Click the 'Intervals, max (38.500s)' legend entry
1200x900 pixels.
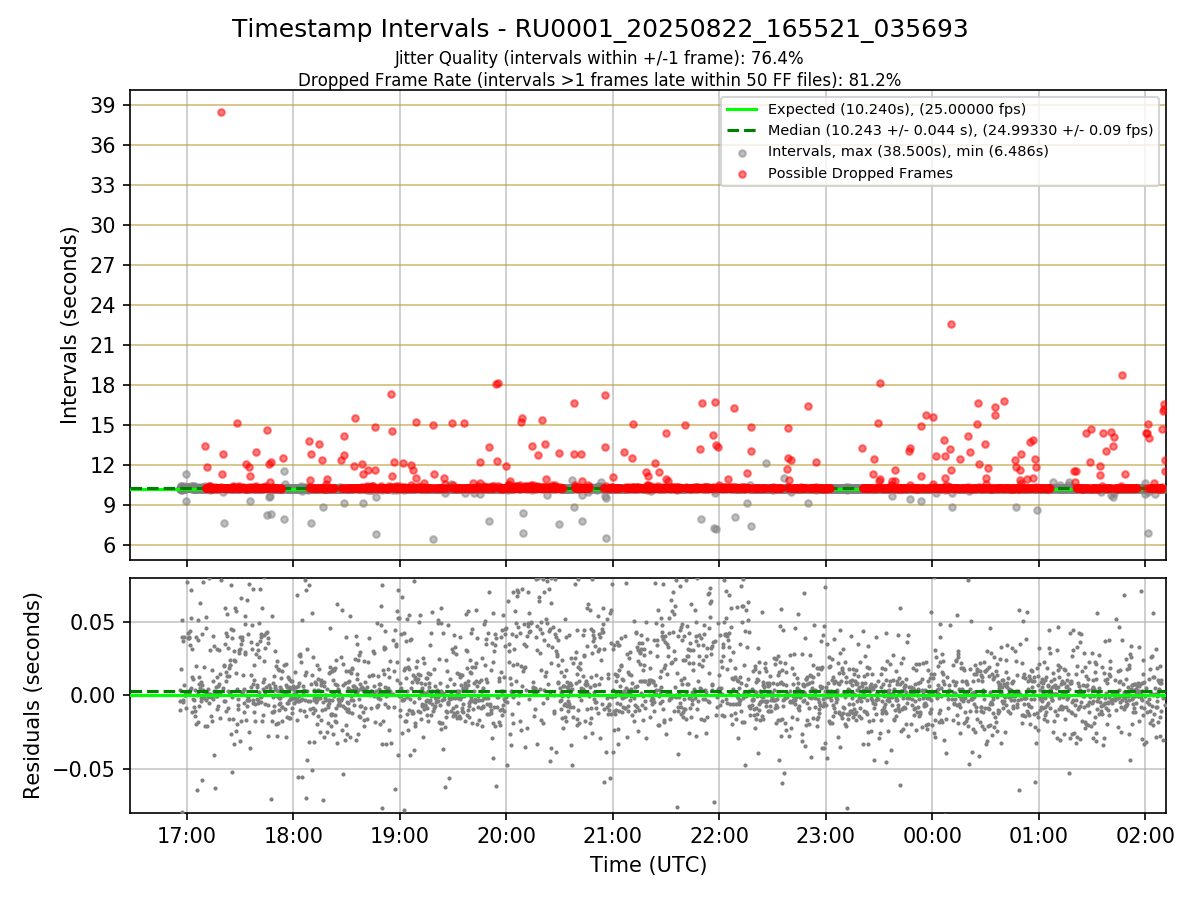(x=908, y=152)
